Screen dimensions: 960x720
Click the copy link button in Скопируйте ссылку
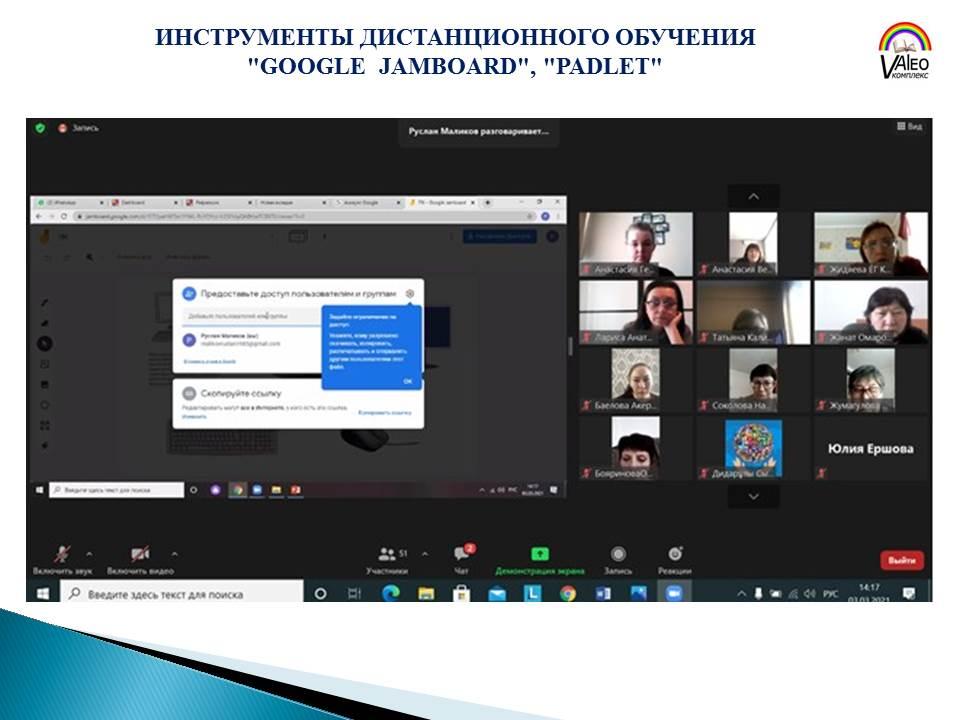click(384, 413)
